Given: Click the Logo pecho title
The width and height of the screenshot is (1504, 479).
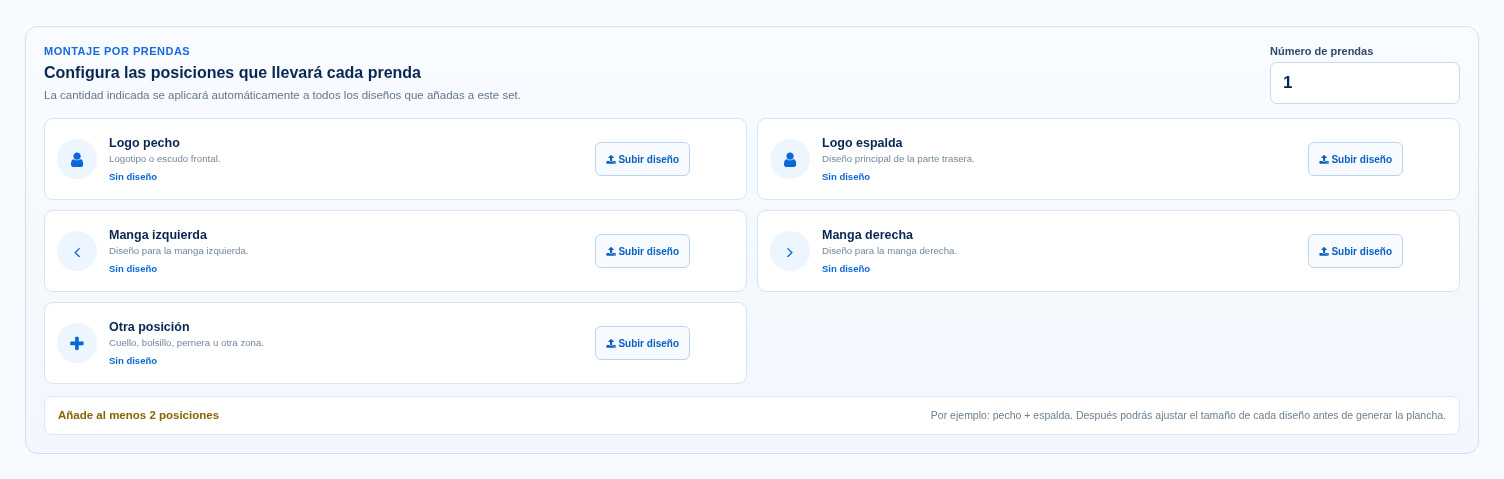Looking at the screenshot, I should tap(144, 143).
